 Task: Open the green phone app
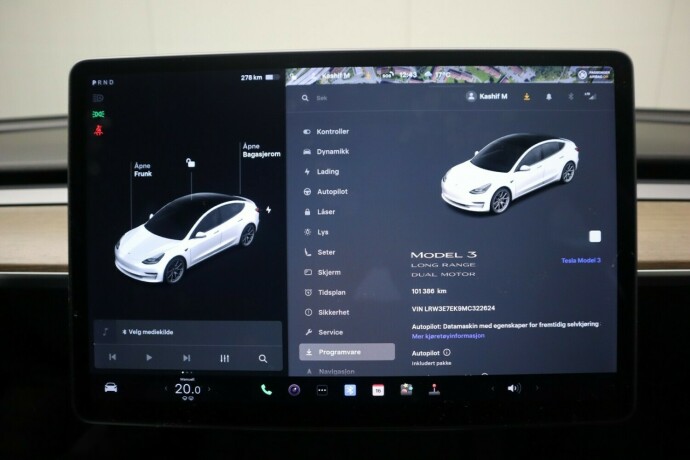[266, 390]
